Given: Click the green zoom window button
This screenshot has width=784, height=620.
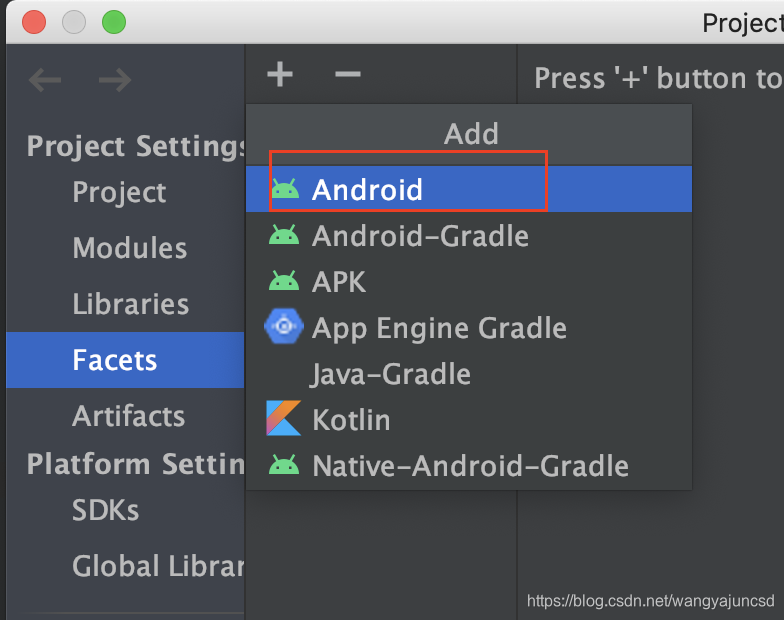Looking at the screenshot, I should click(114, 22).
